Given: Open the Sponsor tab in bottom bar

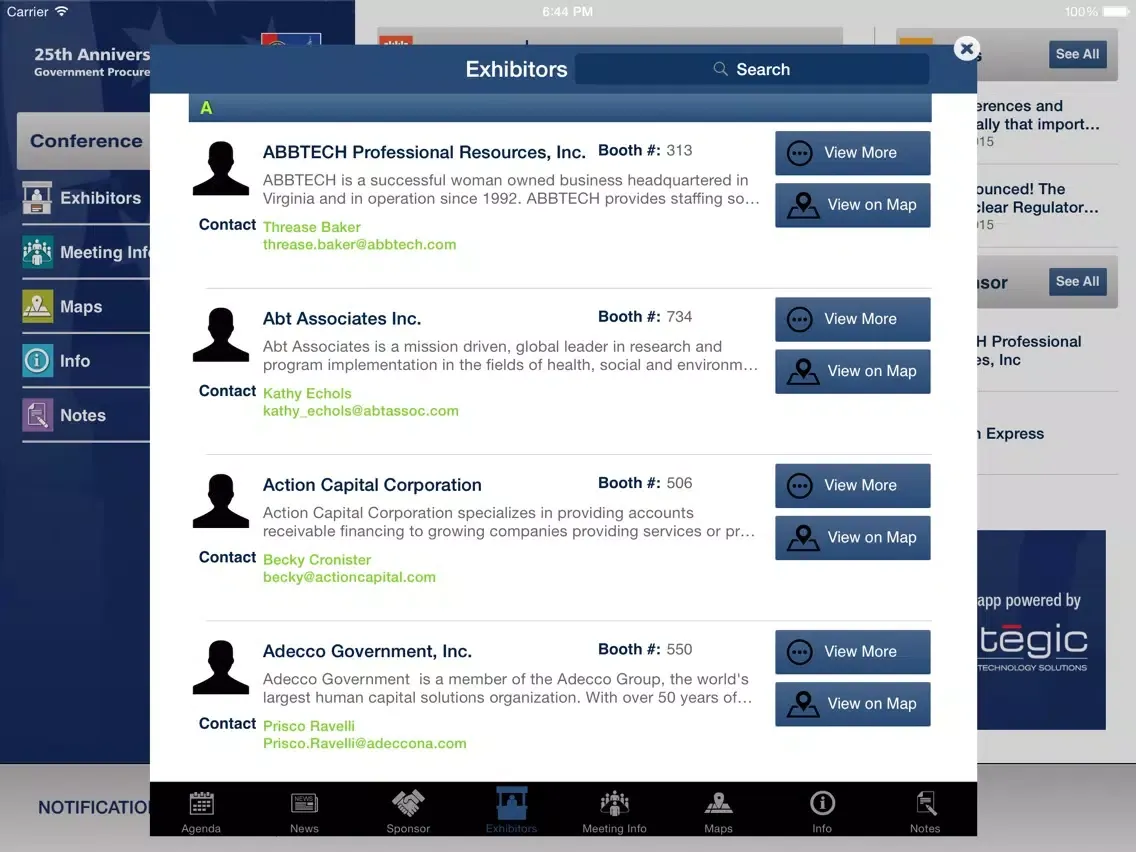Looking at the screenshot, I should point(408,811).
